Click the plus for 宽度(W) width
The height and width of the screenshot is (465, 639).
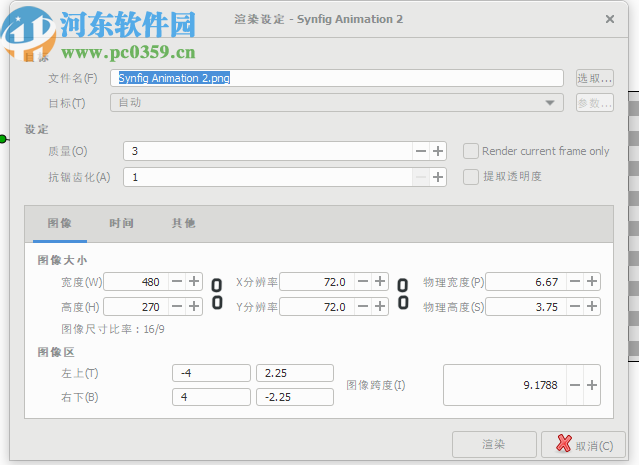(x=194, y=282)
